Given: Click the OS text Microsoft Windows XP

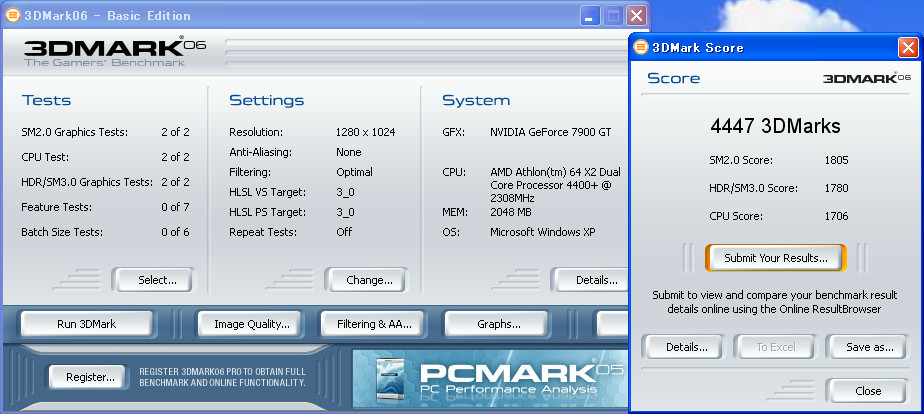Looking at the screenshot, I should click(543, 232).
